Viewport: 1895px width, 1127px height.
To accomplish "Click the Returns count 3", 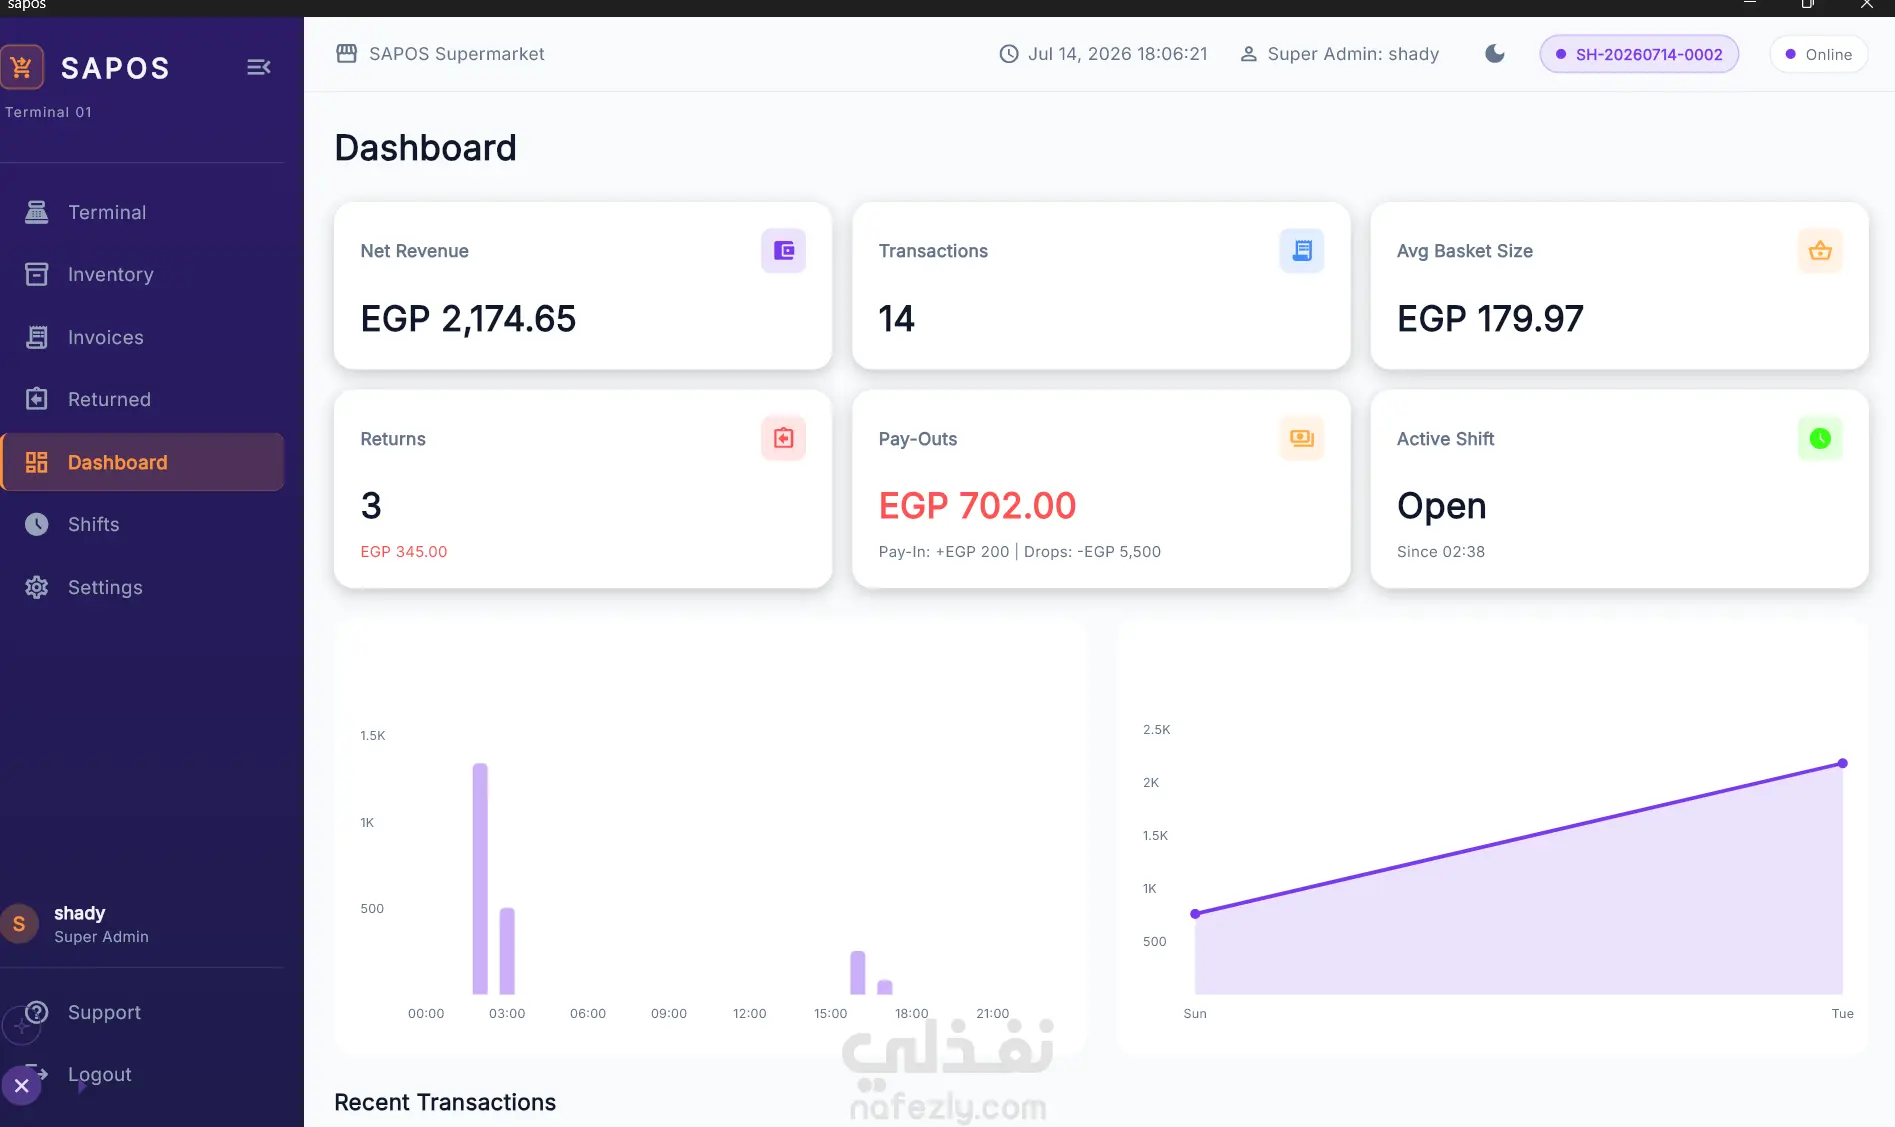I will coord(371,506).
